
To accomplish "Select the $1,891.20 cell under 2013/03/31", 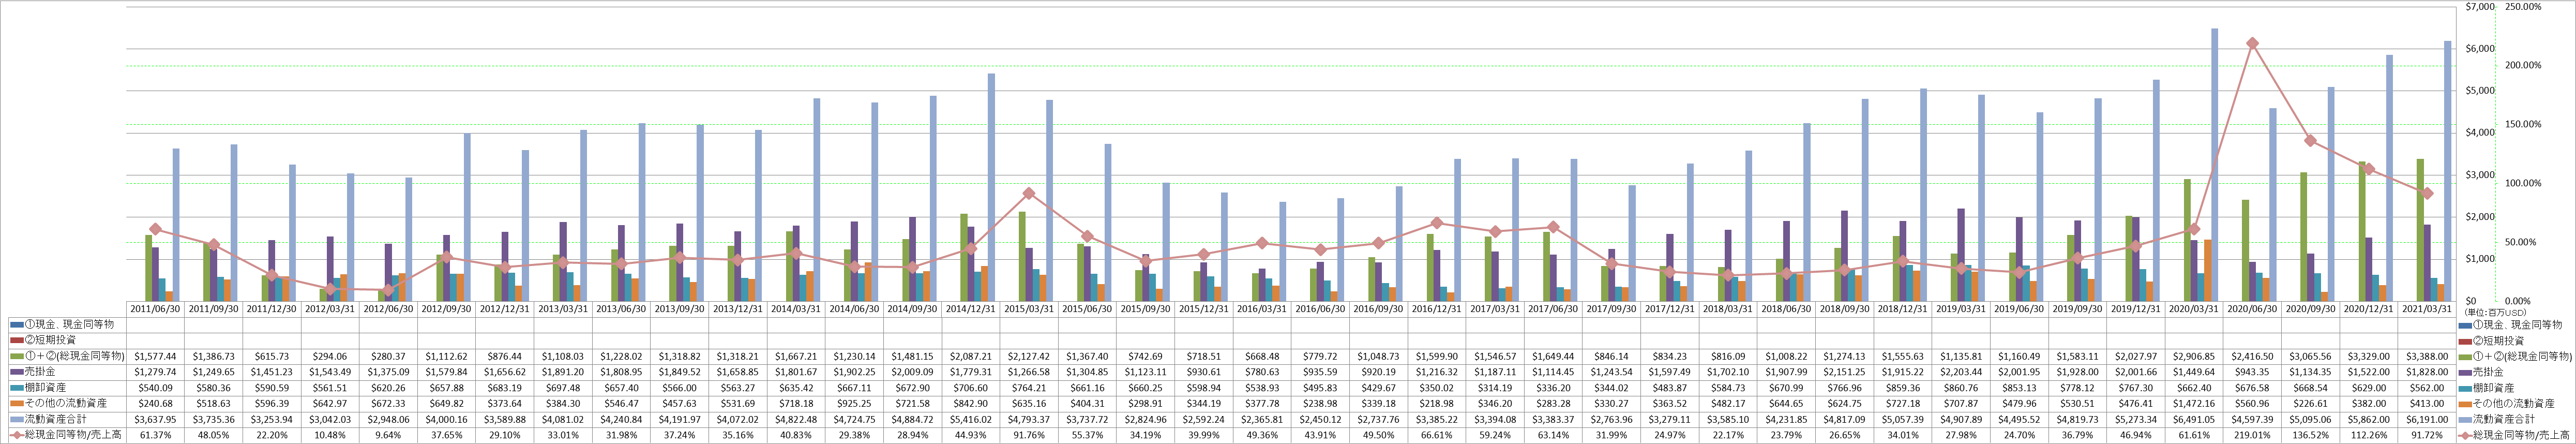I will [x=563, y=372].
